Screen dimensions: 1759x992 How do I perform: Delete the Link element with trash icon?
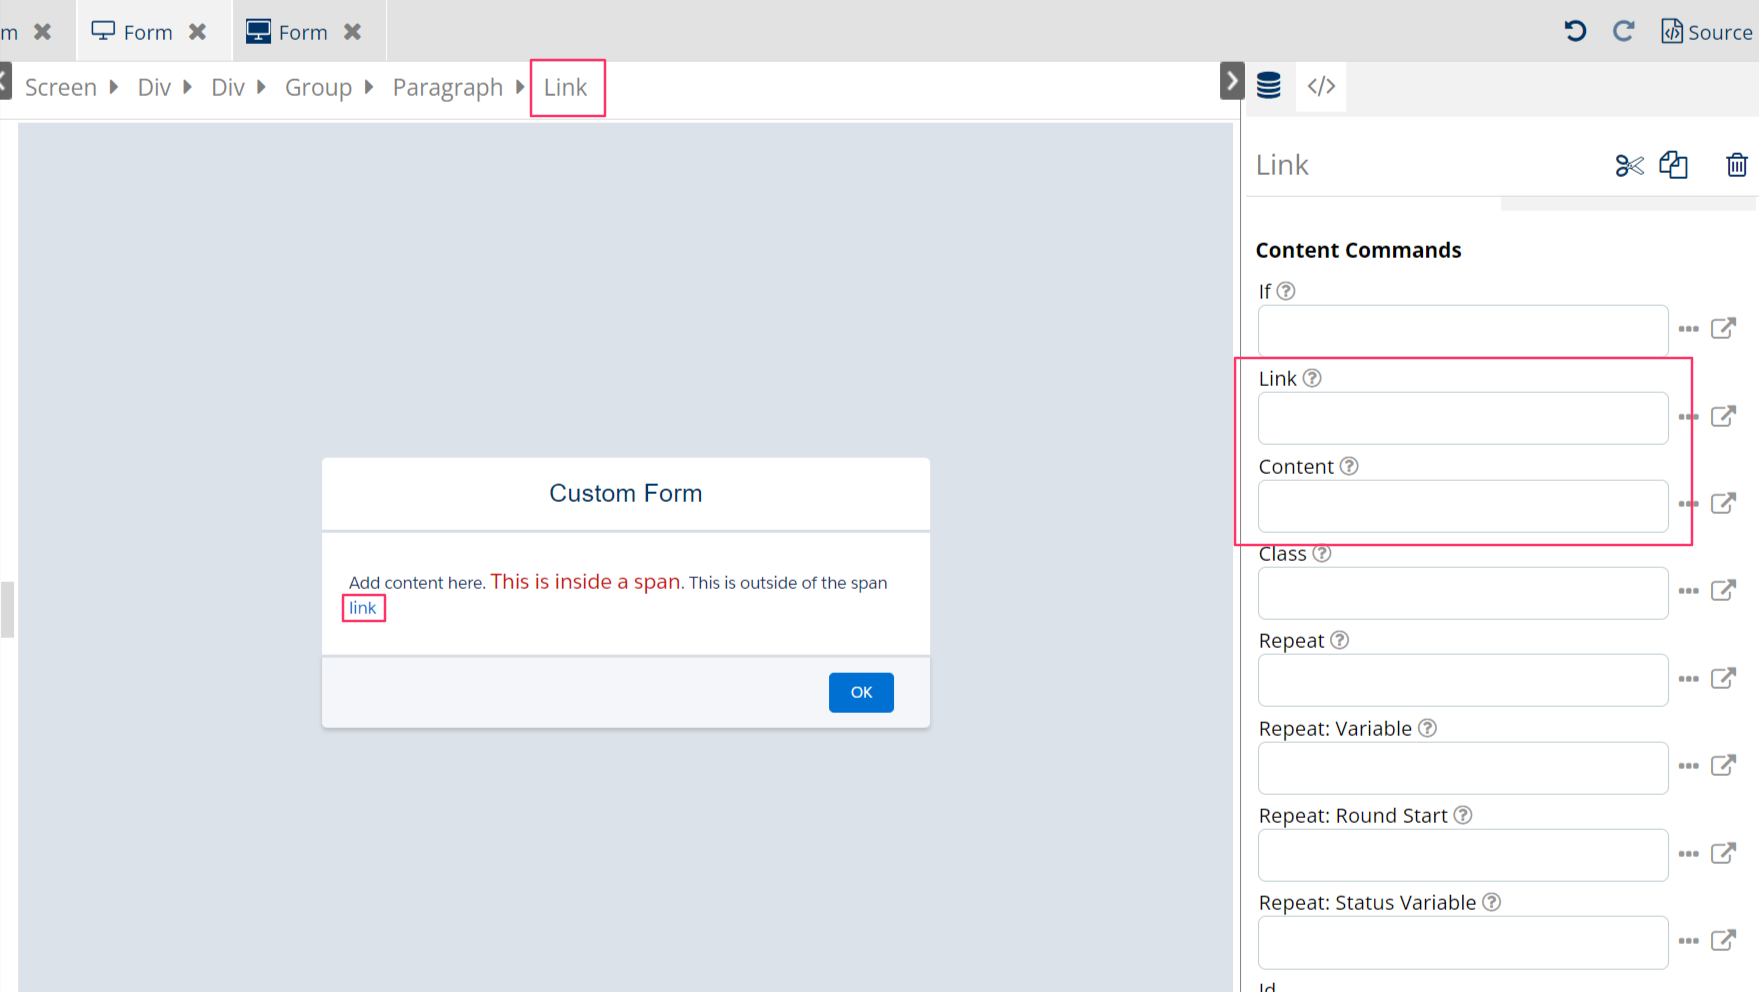(x=1736, y=165)
